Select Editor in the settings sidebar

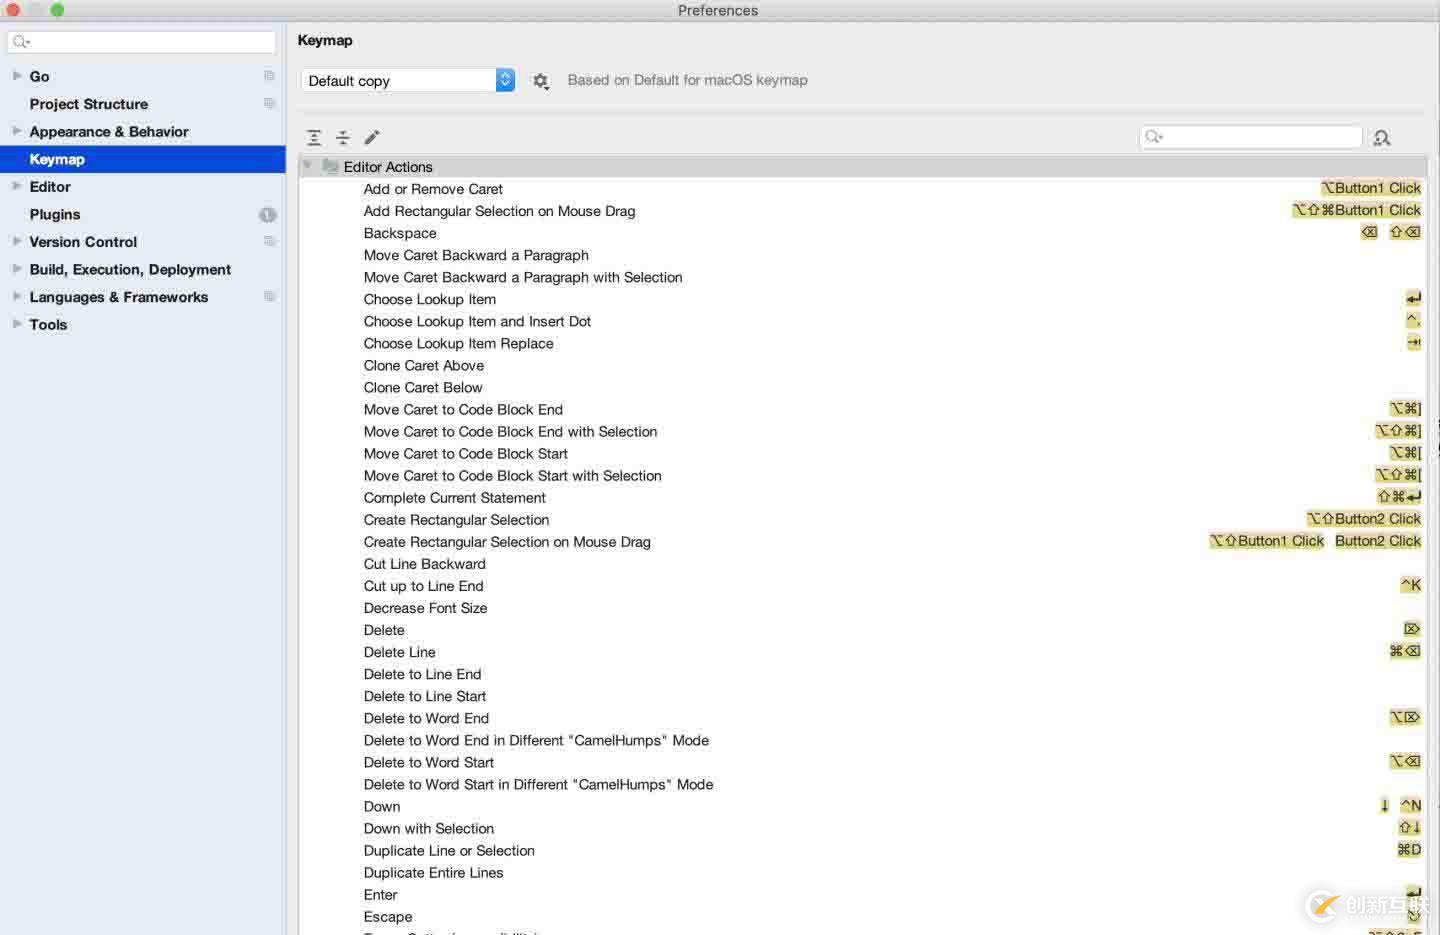pos(50,187)
